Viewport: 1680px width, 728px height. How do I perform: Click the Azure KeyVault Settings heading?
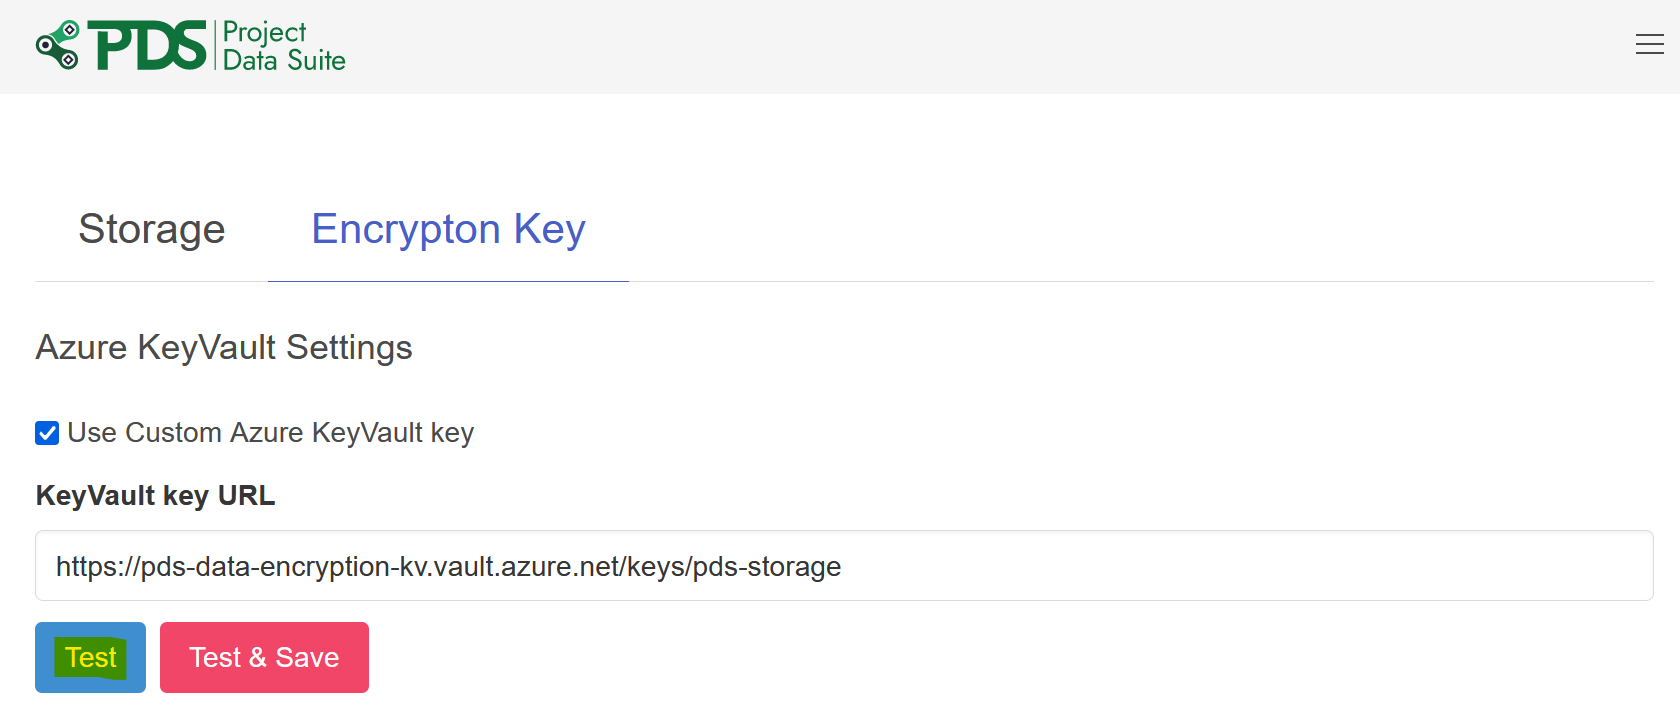click(224, 348)
